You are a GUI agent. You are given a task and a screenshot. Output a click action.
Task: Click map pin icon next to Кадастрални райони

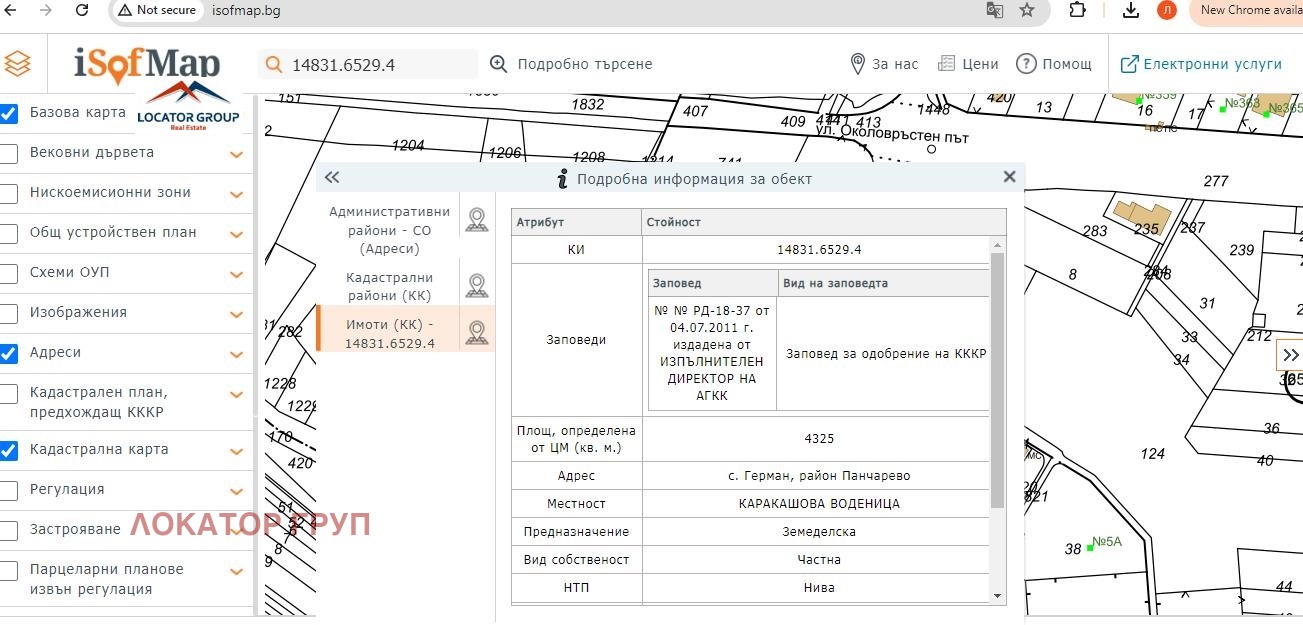pos(477,286)
